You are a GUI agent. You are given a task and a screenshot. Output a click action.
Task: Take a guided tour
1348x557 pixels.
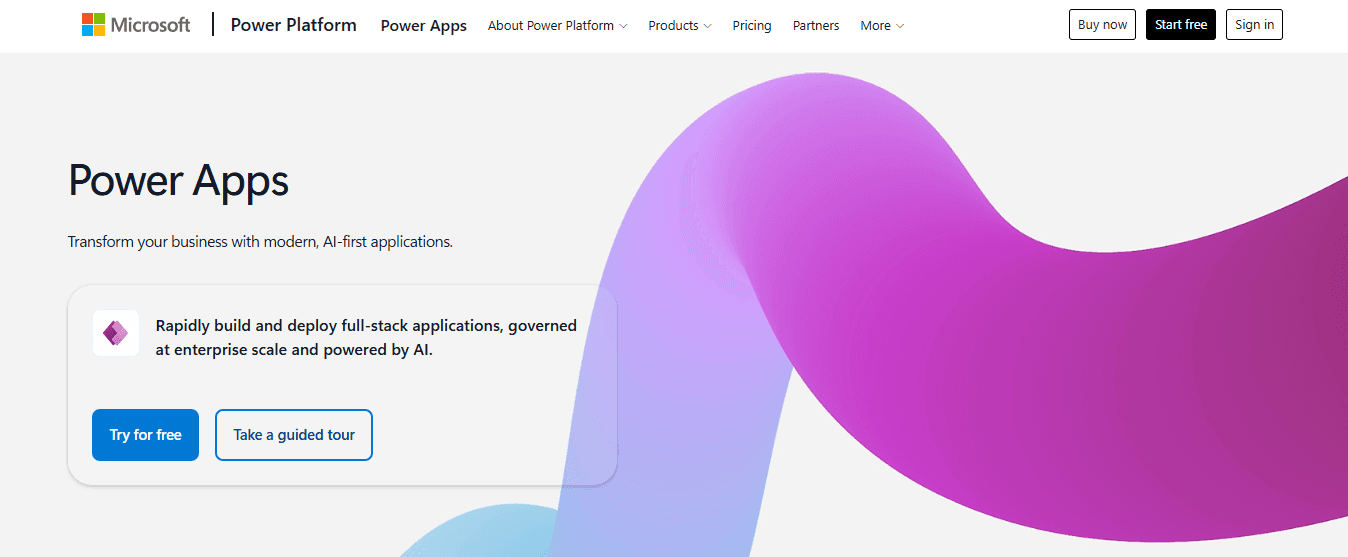click(x=294, y=435)
